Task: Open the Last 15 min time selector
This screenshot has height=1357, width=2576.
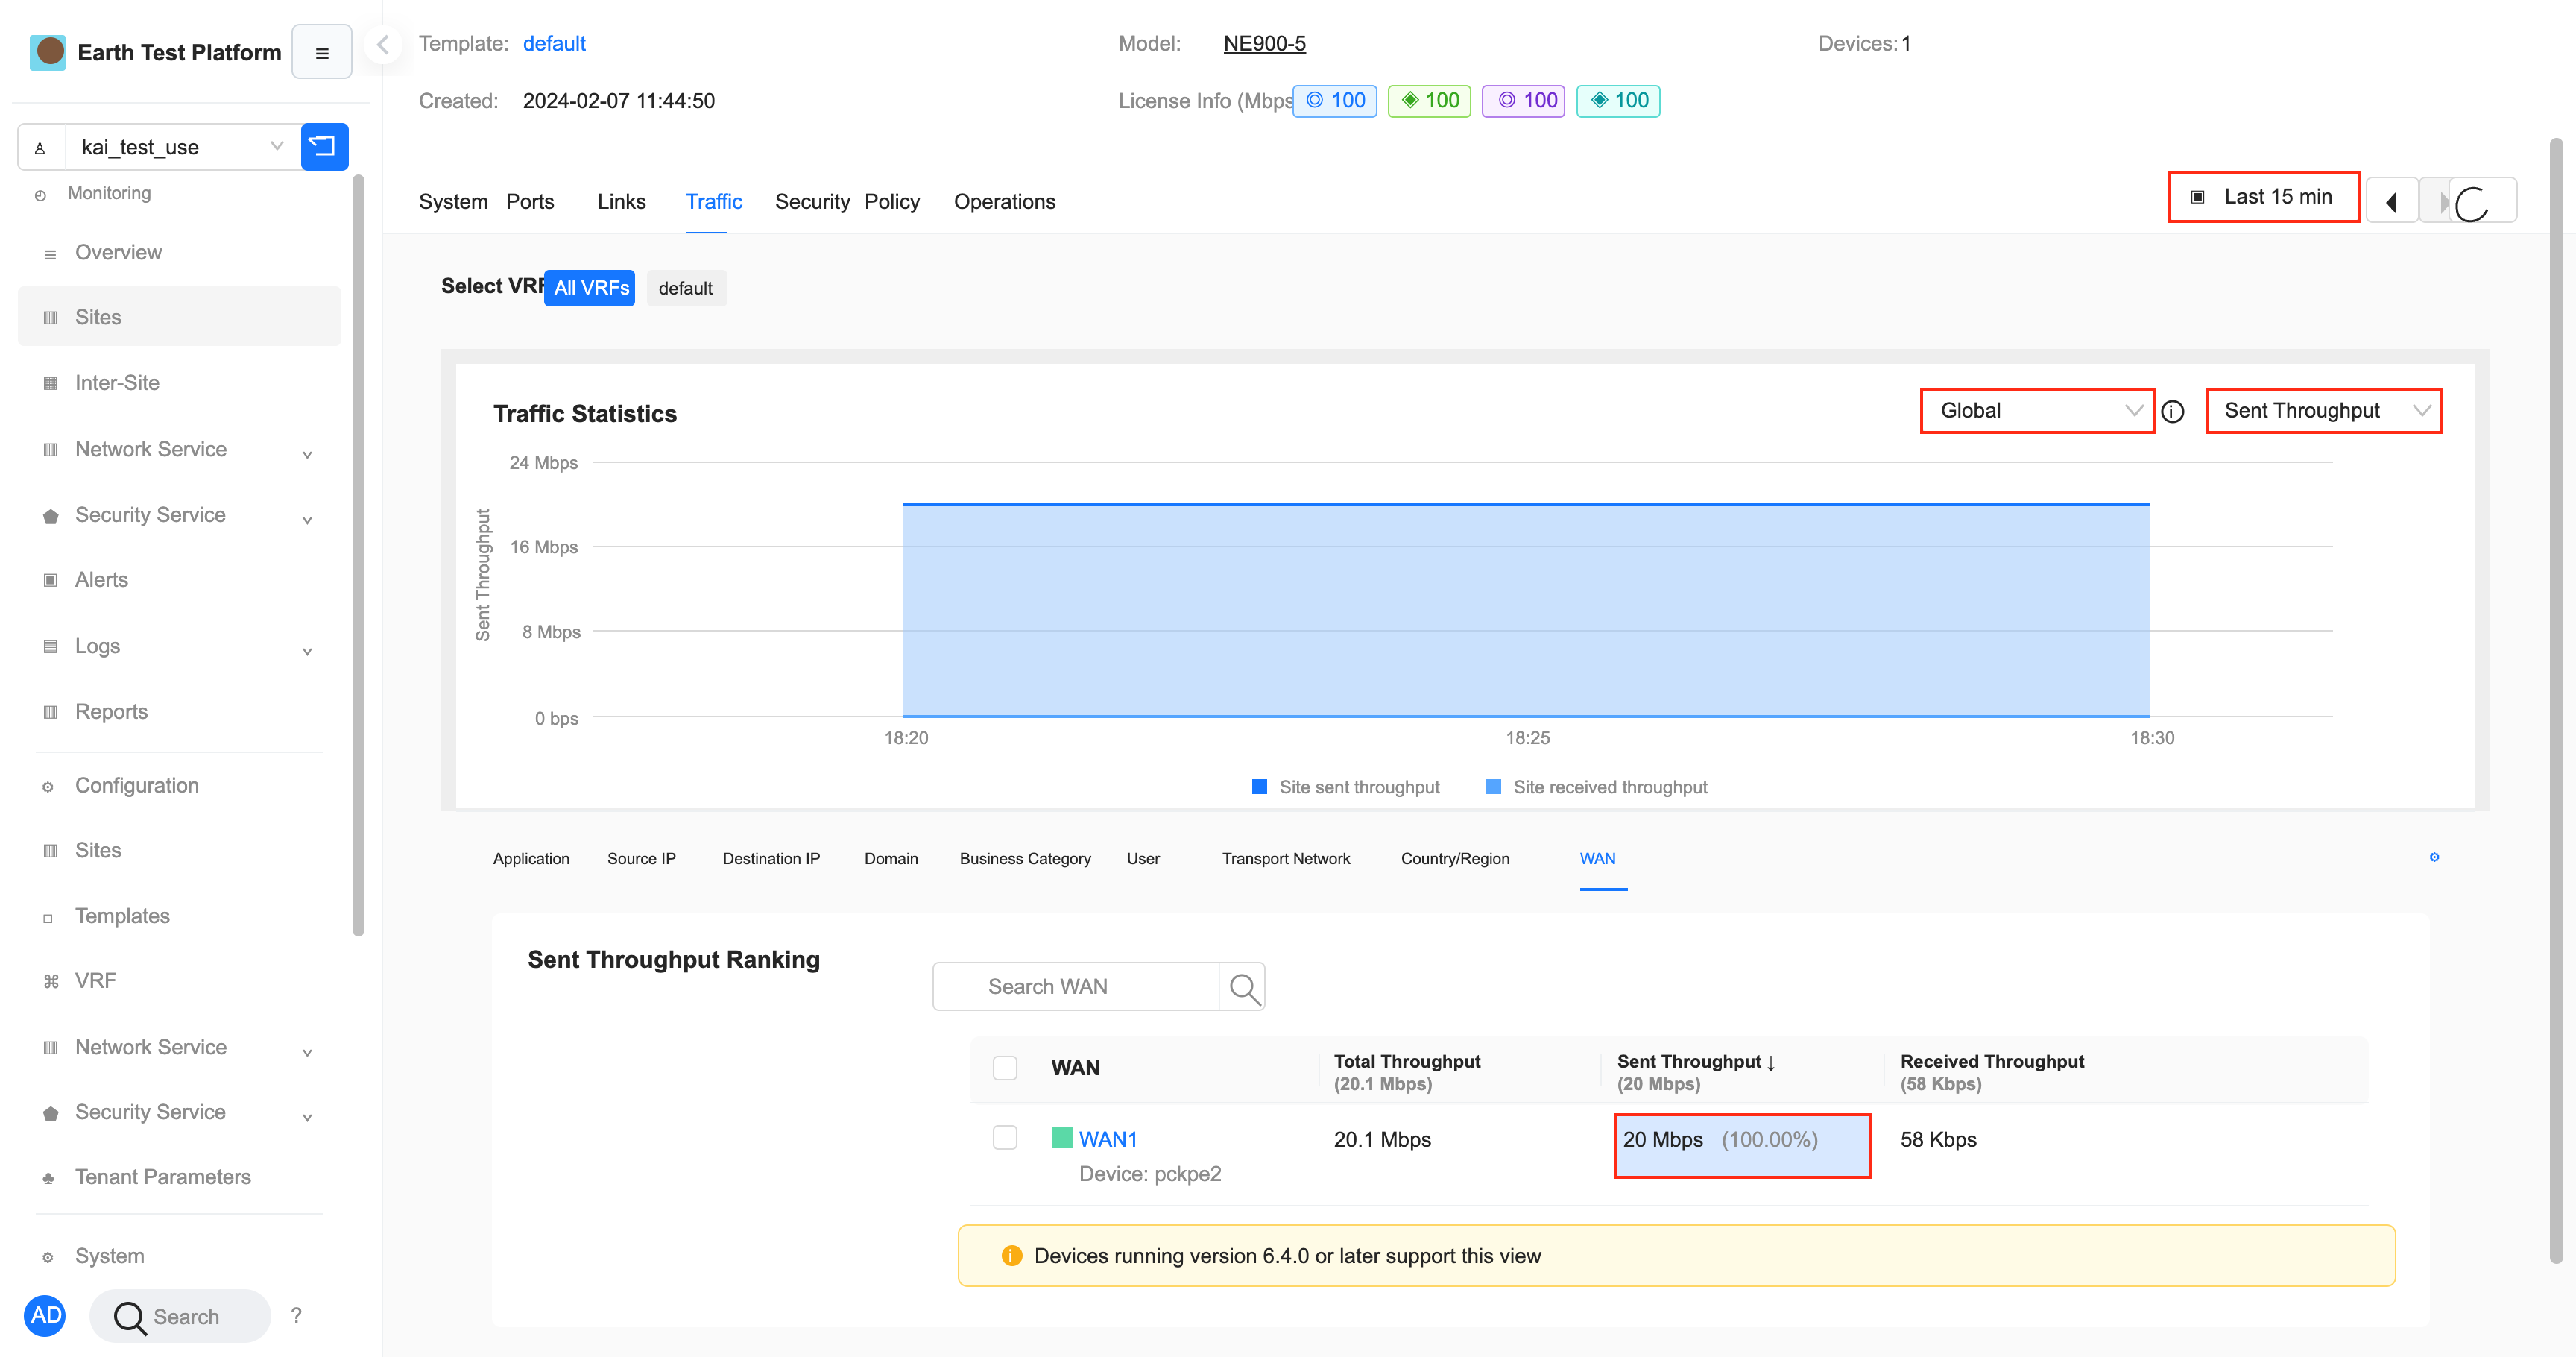Action: (2264, 197)
